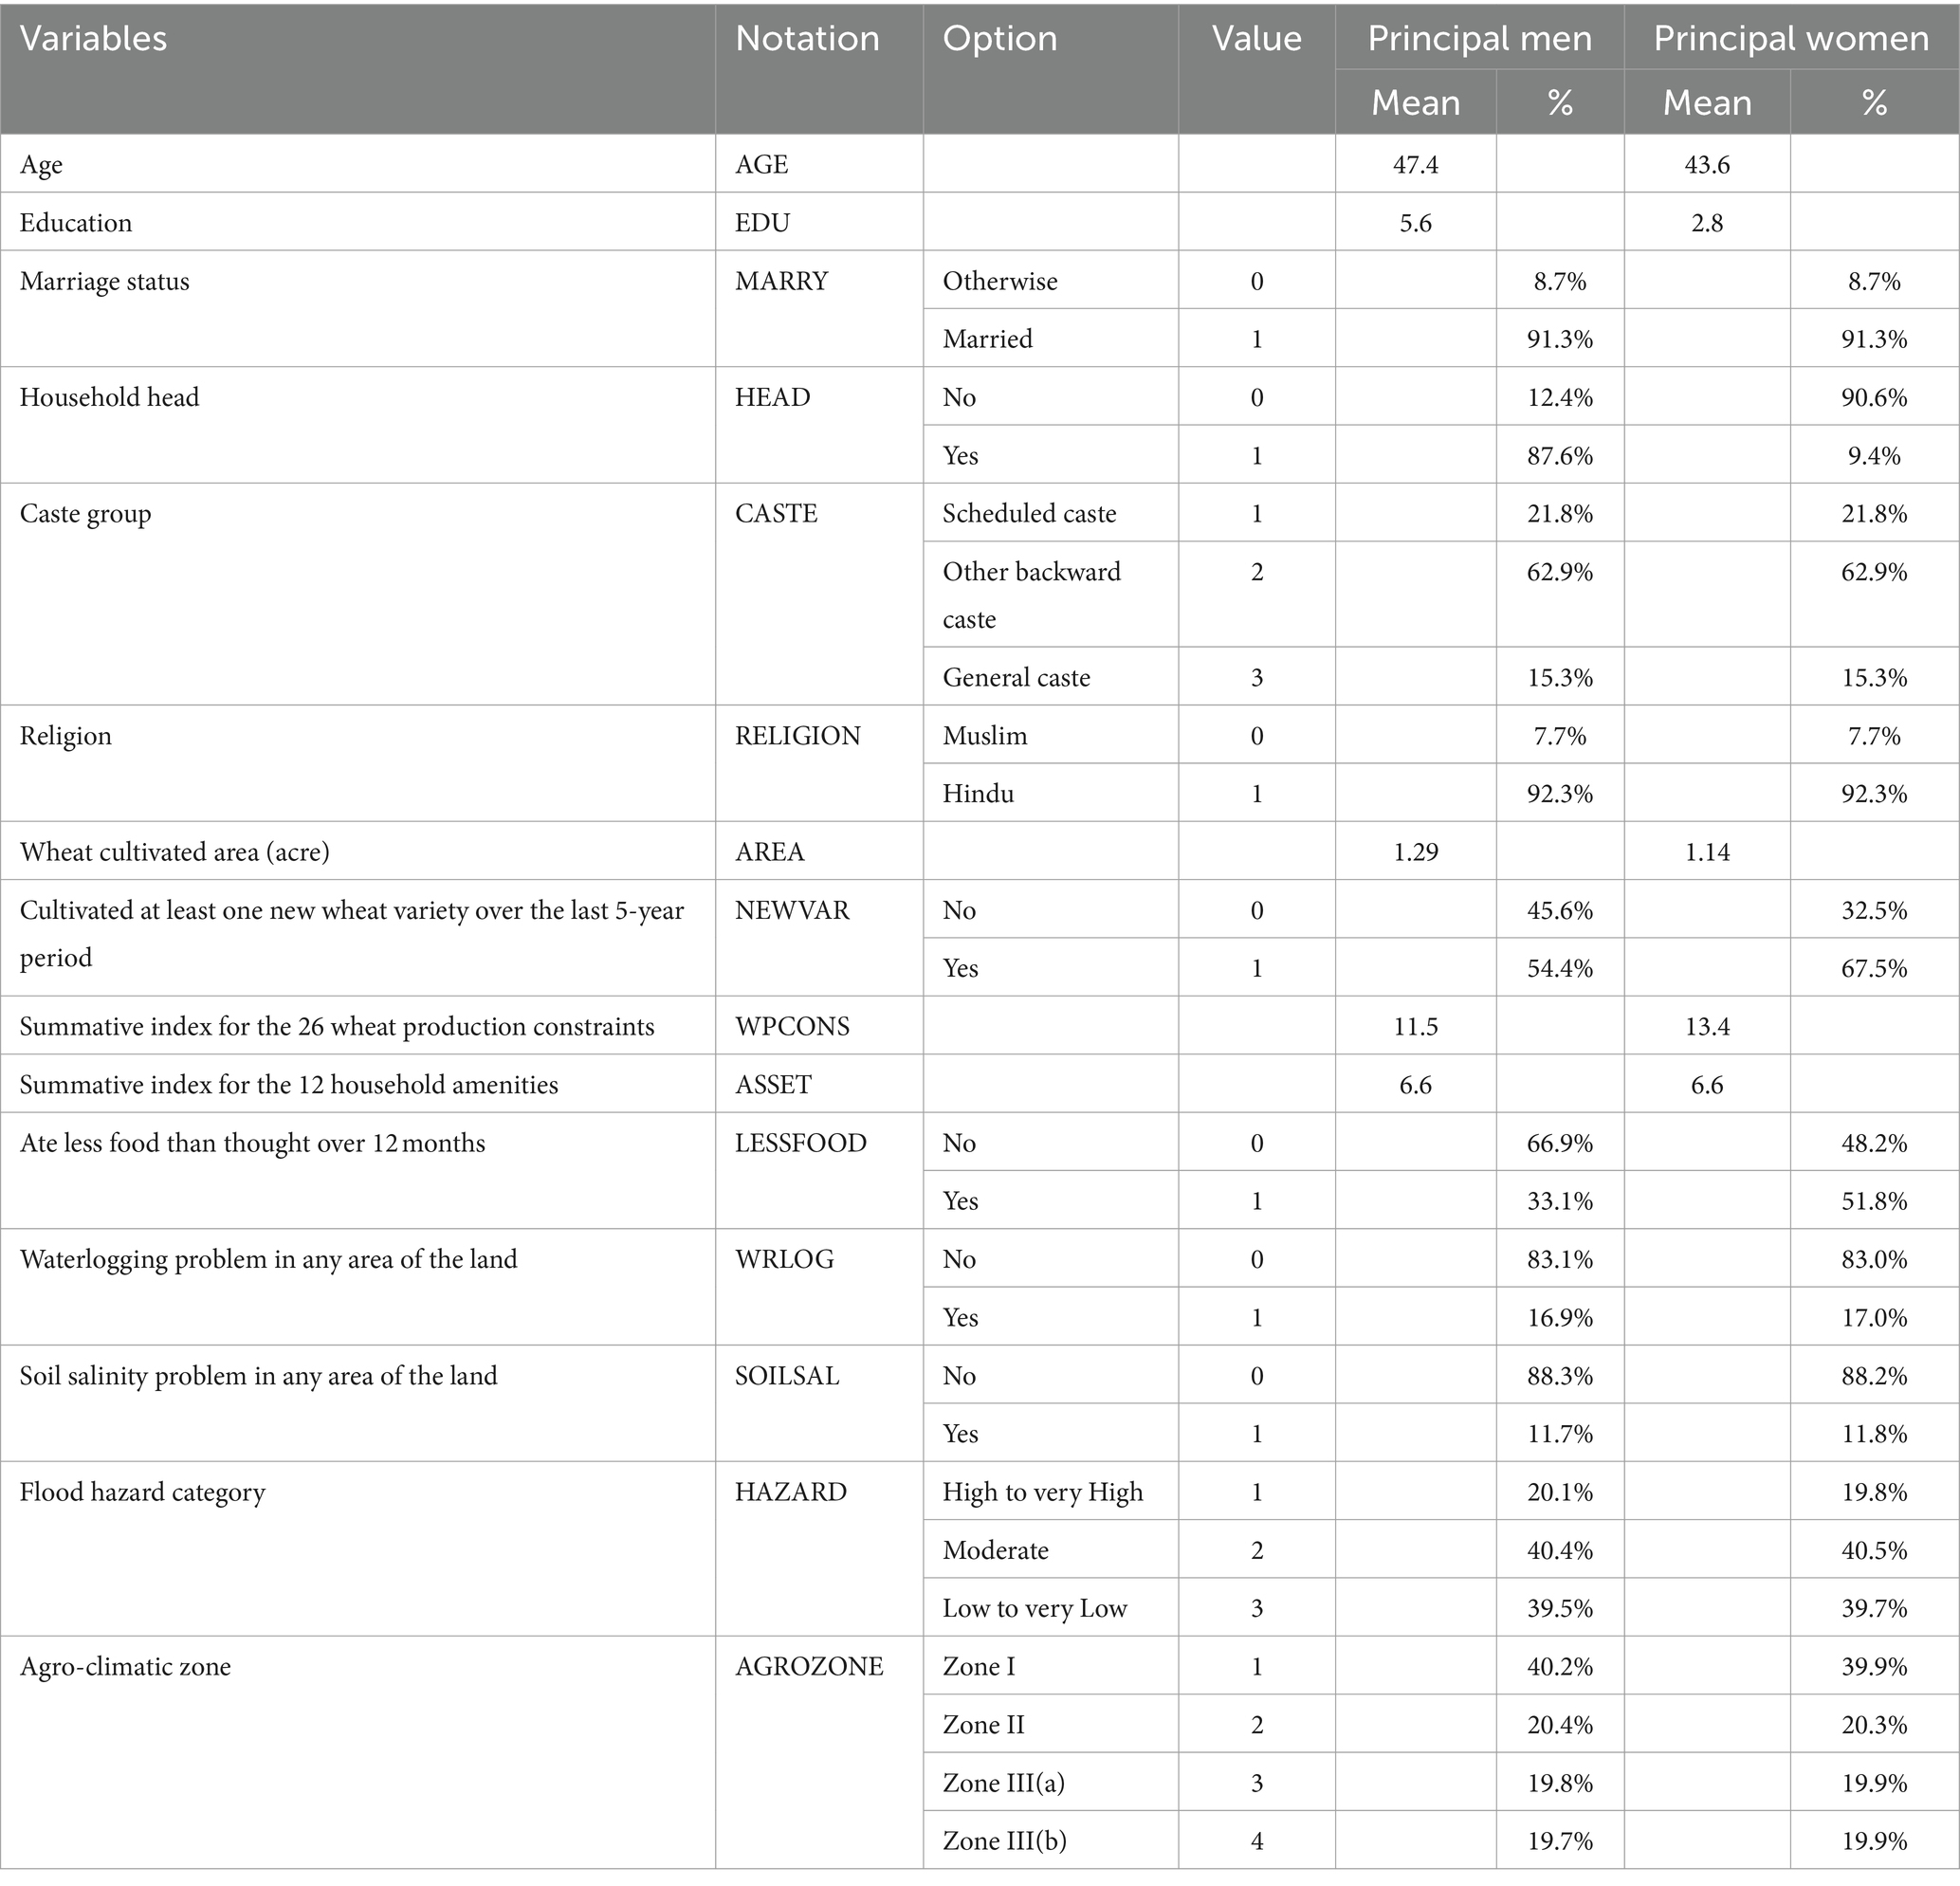Viewport: 1960px width, 1886px height.
Task: Select the LESSFOOD notation cell
Action: (800, 1143)
